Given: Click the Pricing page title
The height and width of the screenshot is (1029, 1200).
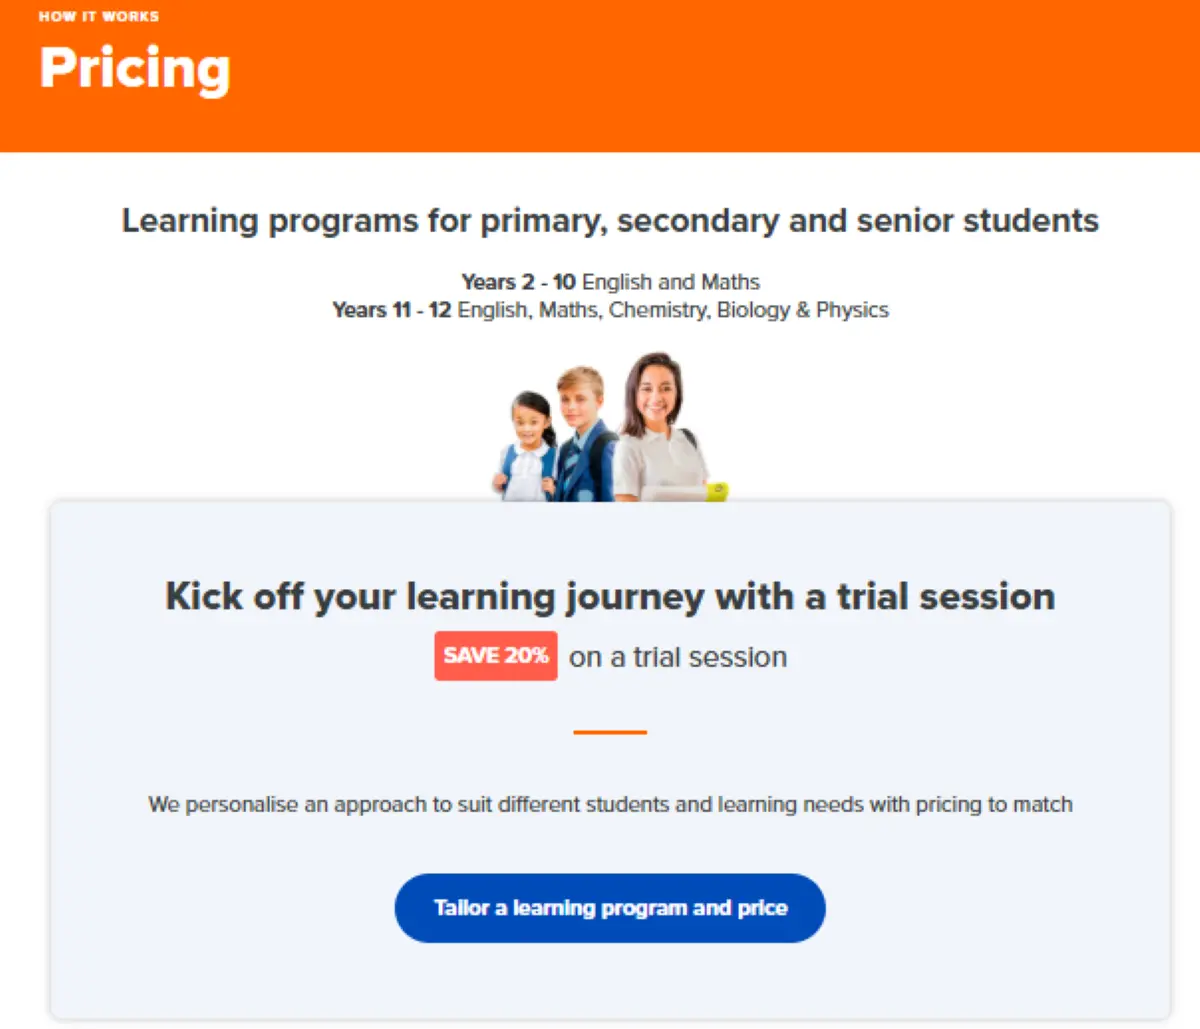Looking at the screenshot, I should coord(135,68).
